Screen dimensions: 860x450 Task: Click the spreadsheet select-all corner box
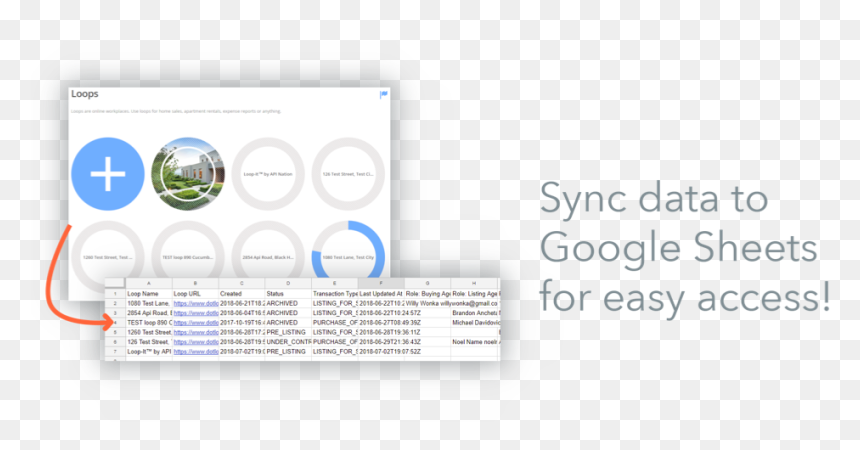tap(115, 283)
